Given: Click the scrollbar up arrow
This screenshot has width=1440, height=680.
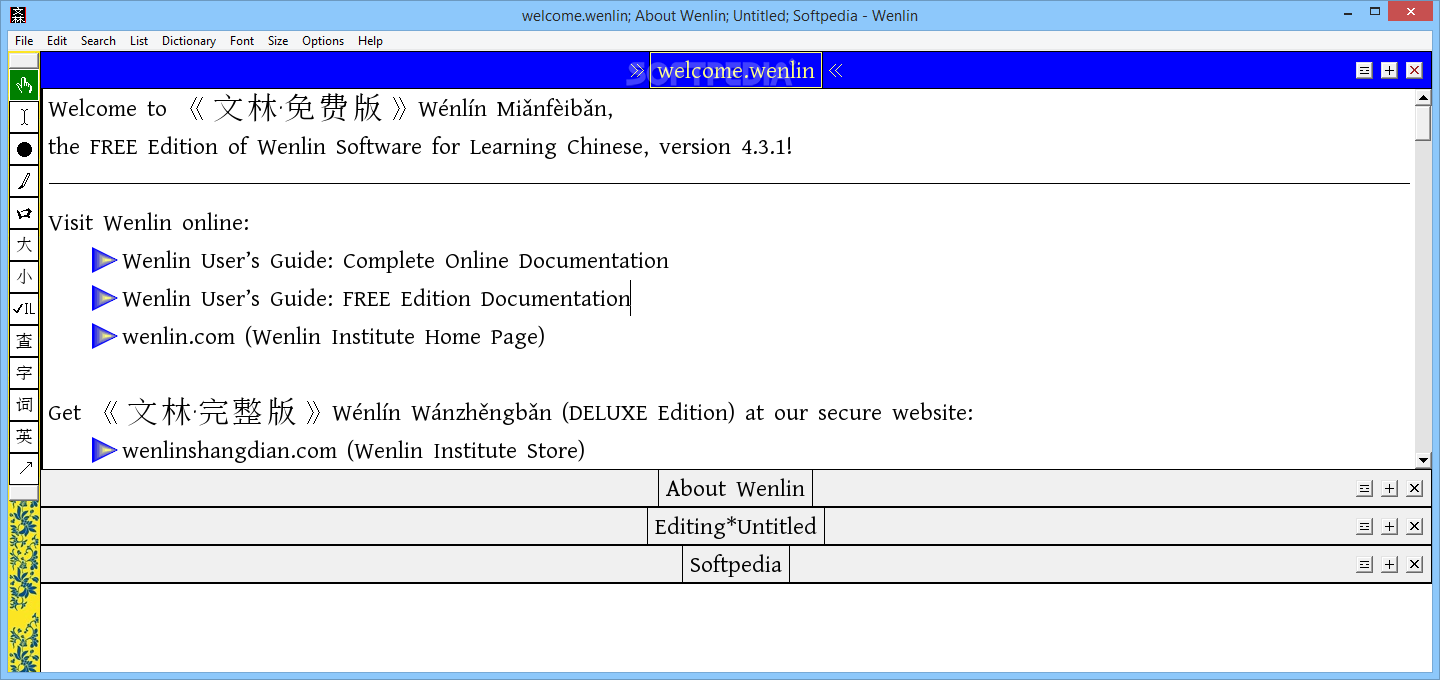Looking at the screenshot, I should 1424,97.
